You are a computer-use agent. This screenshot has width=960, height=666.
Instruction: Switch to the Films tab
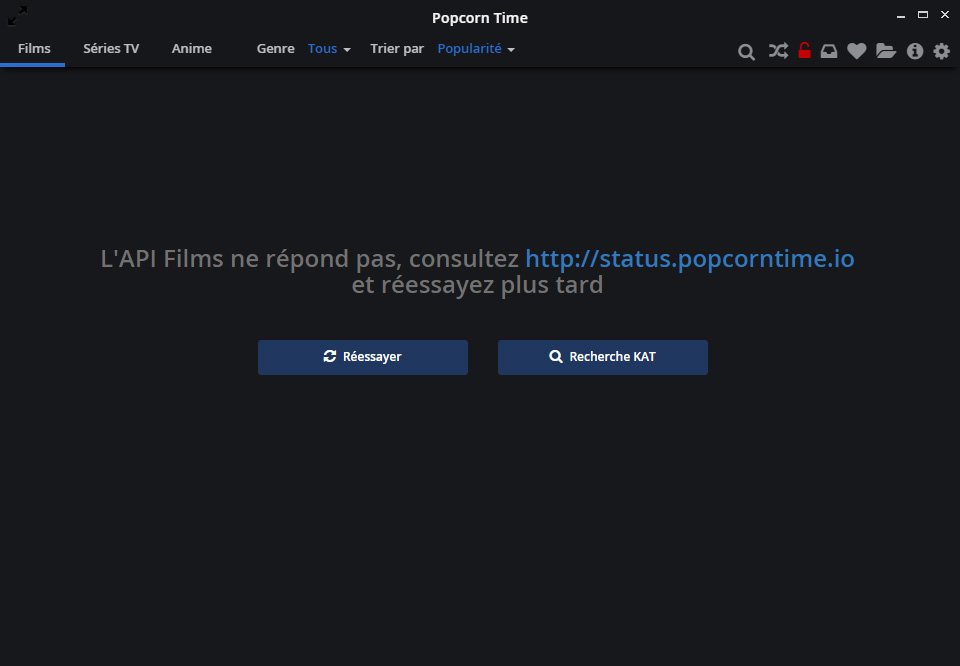pyautogui.click(x=34, y=48)
